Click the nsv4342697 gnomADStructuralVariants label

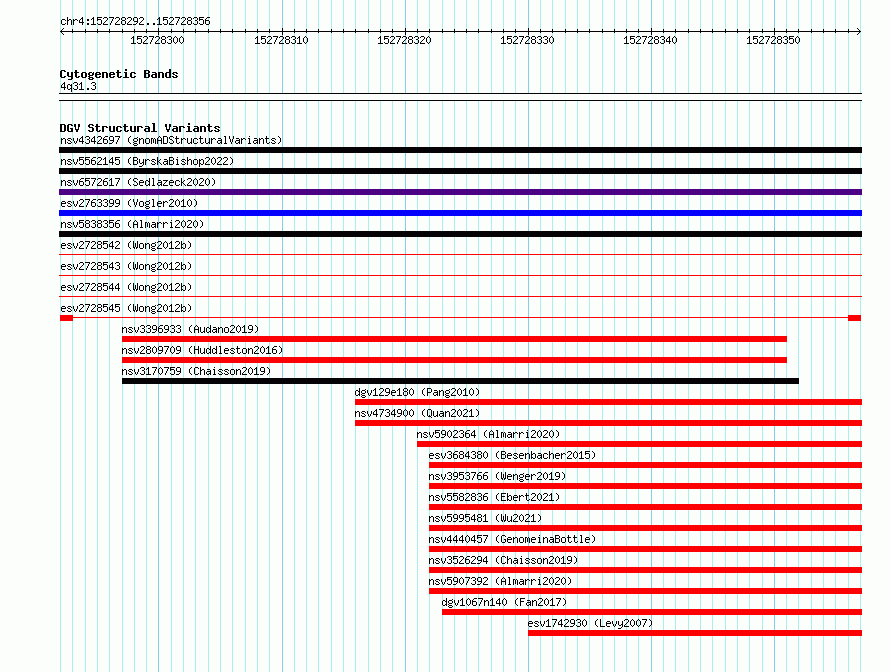pos(171,140)
